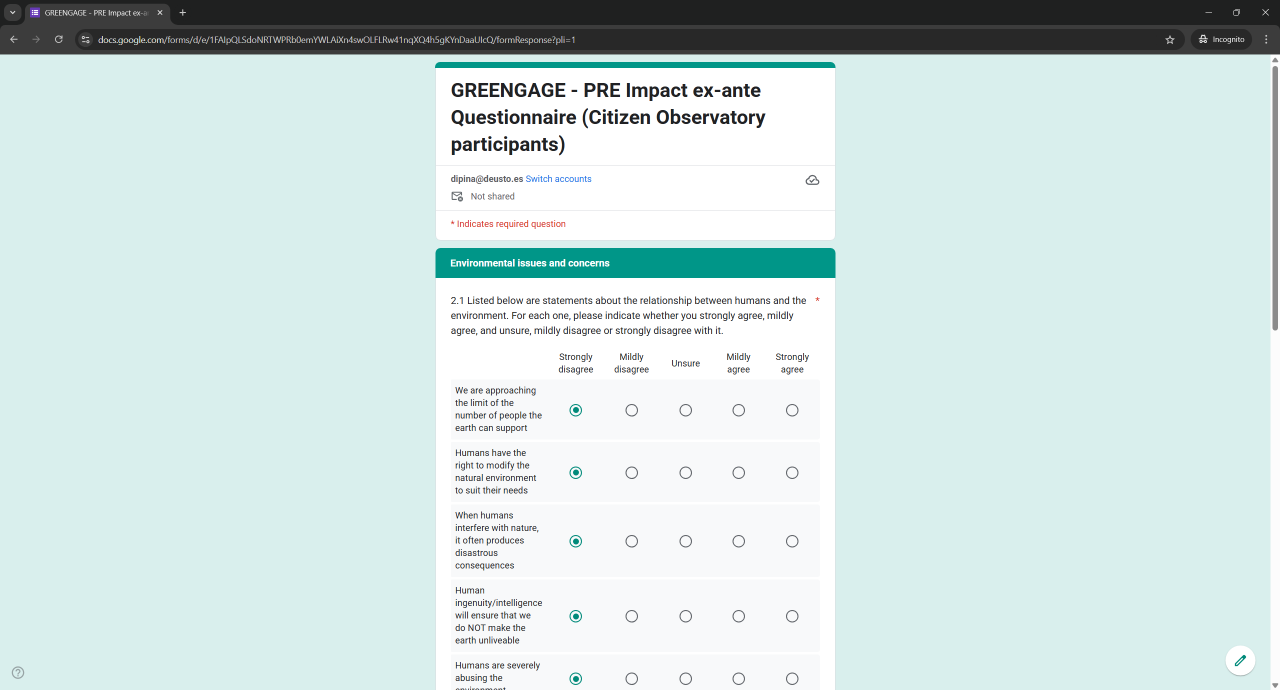Click the page vertical scrollbar
Screen dimensions: 1280x690
pos(1274,196)
